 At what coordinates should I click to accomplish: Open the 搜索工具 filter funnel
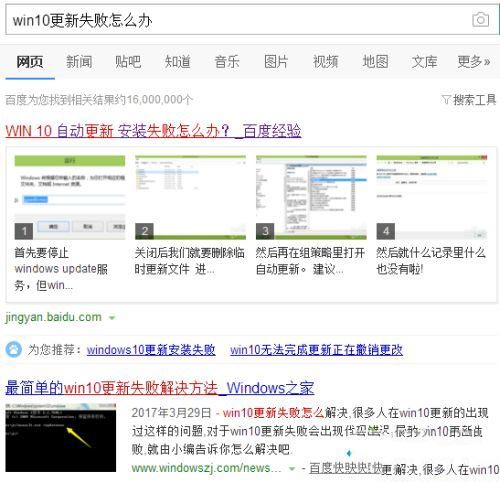pyautogui.click(x=469, y=99)
